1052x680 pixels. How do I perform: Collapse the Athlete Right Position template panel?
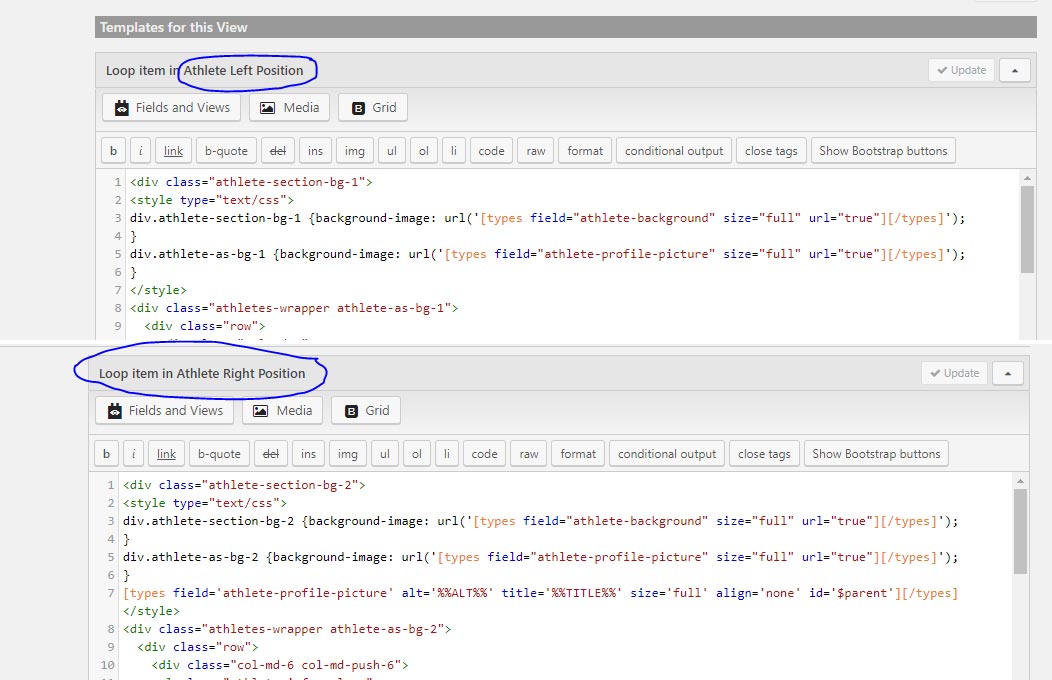click(1008, 374)
